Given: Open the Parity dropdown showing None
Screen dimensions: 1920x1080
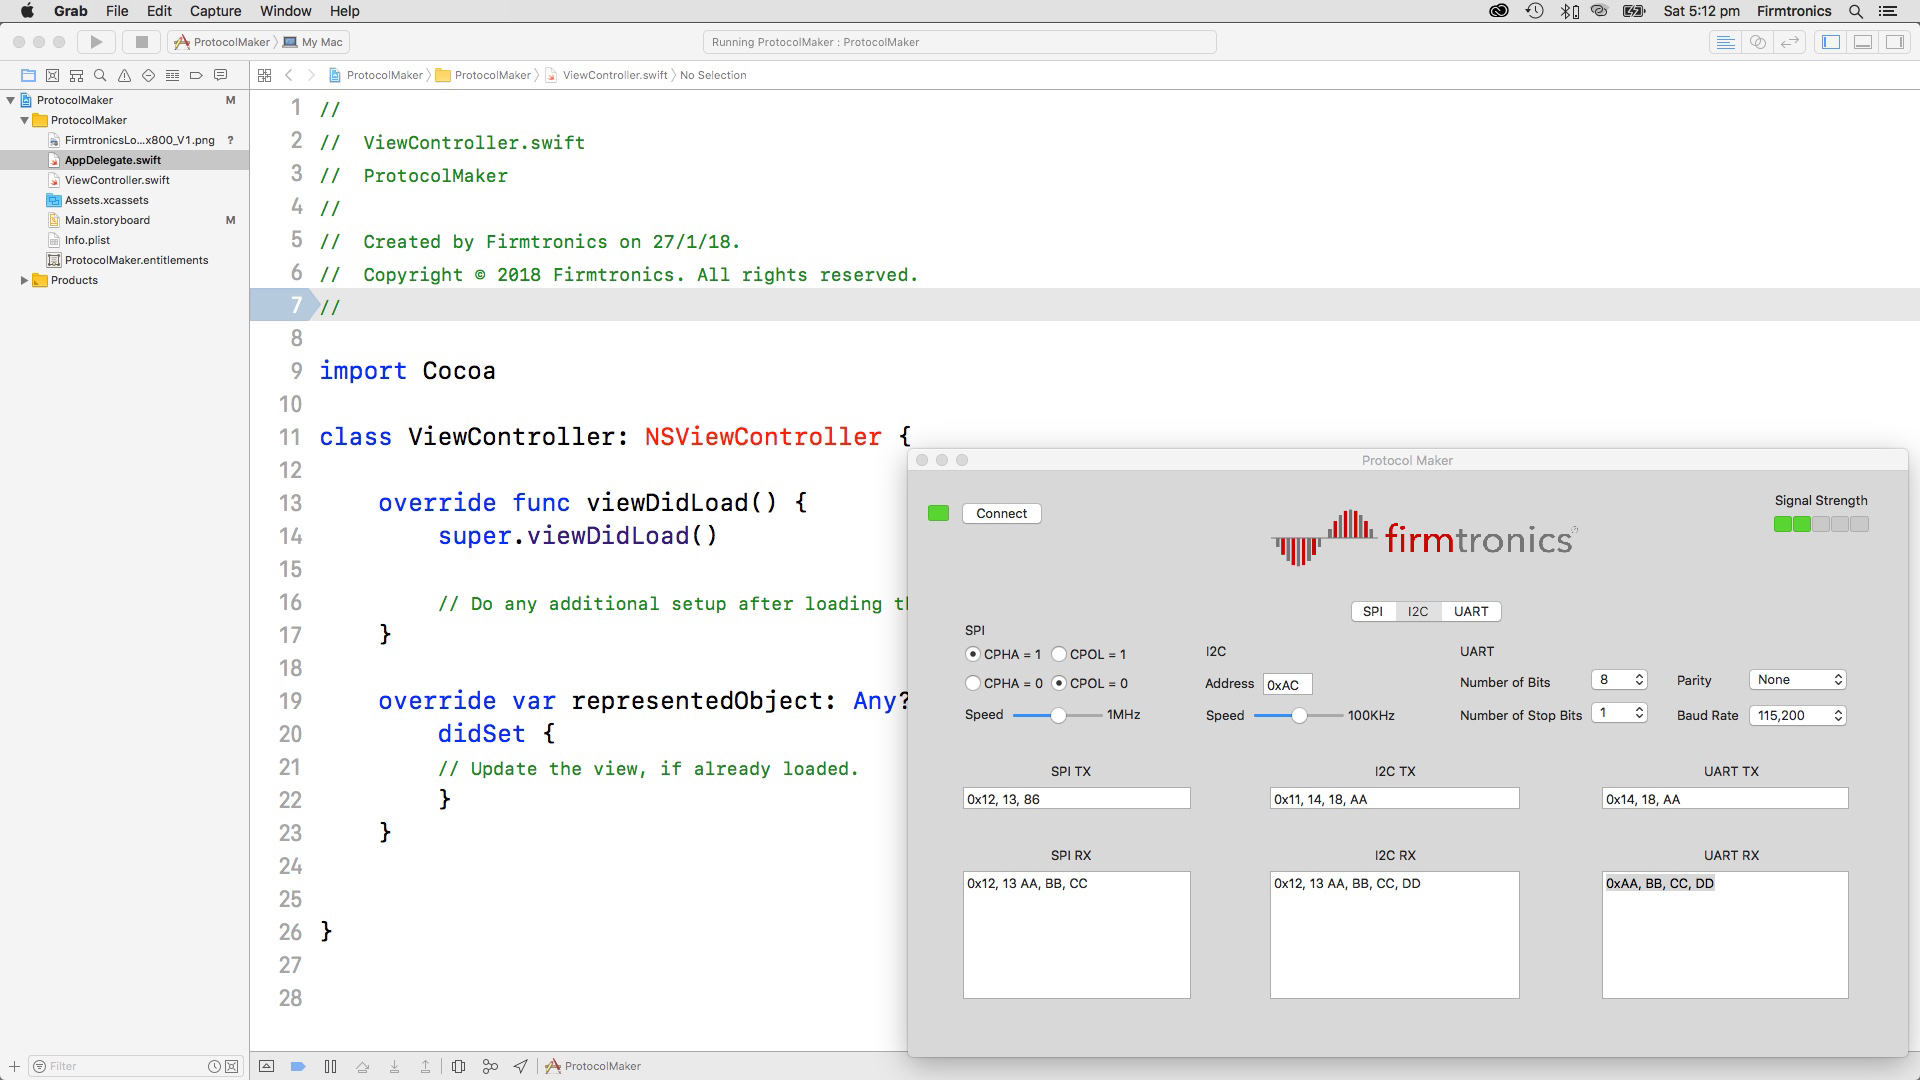Looking at the screenshot, I should [x=1797, y=680].
